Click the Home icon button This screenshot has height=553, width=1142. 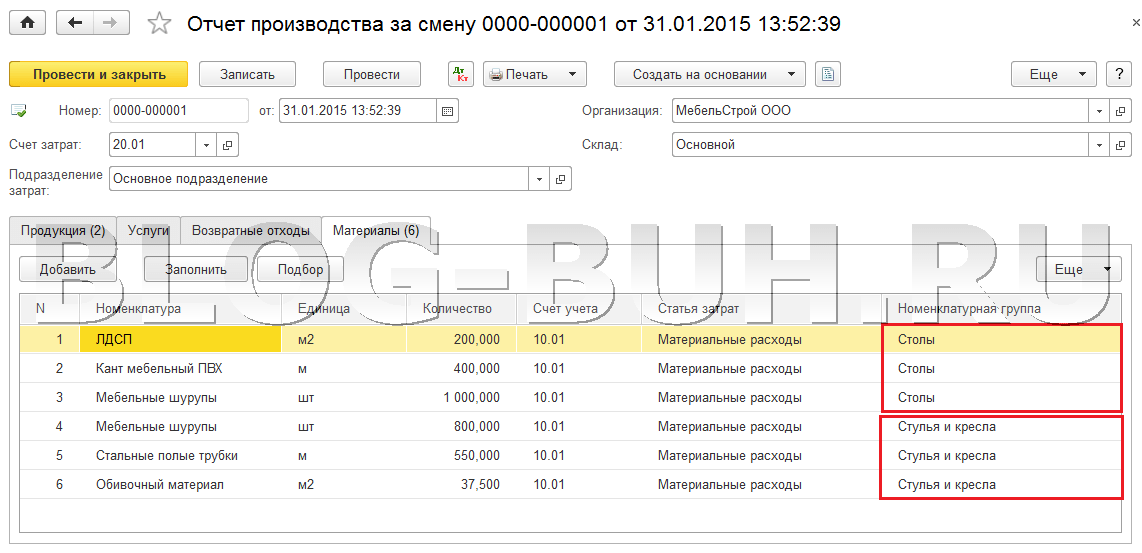tap(27, 23)
